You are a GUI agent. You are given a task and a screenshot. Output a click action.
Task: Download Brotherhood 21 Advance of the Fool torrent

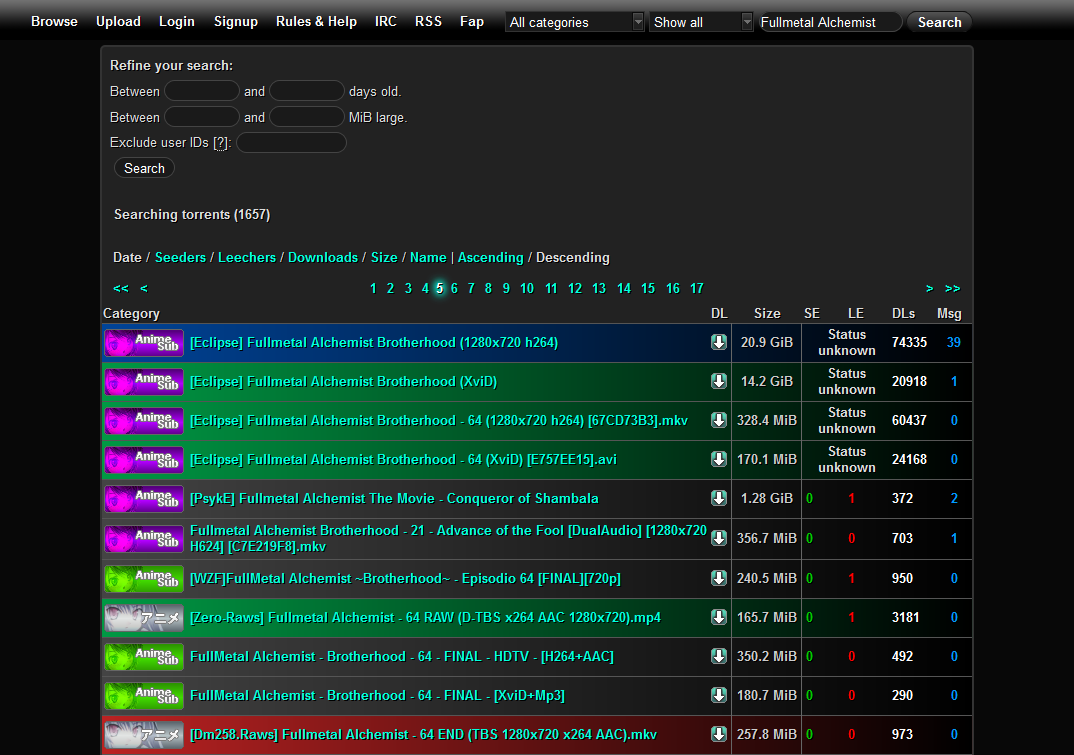click(x=719, y=538)
